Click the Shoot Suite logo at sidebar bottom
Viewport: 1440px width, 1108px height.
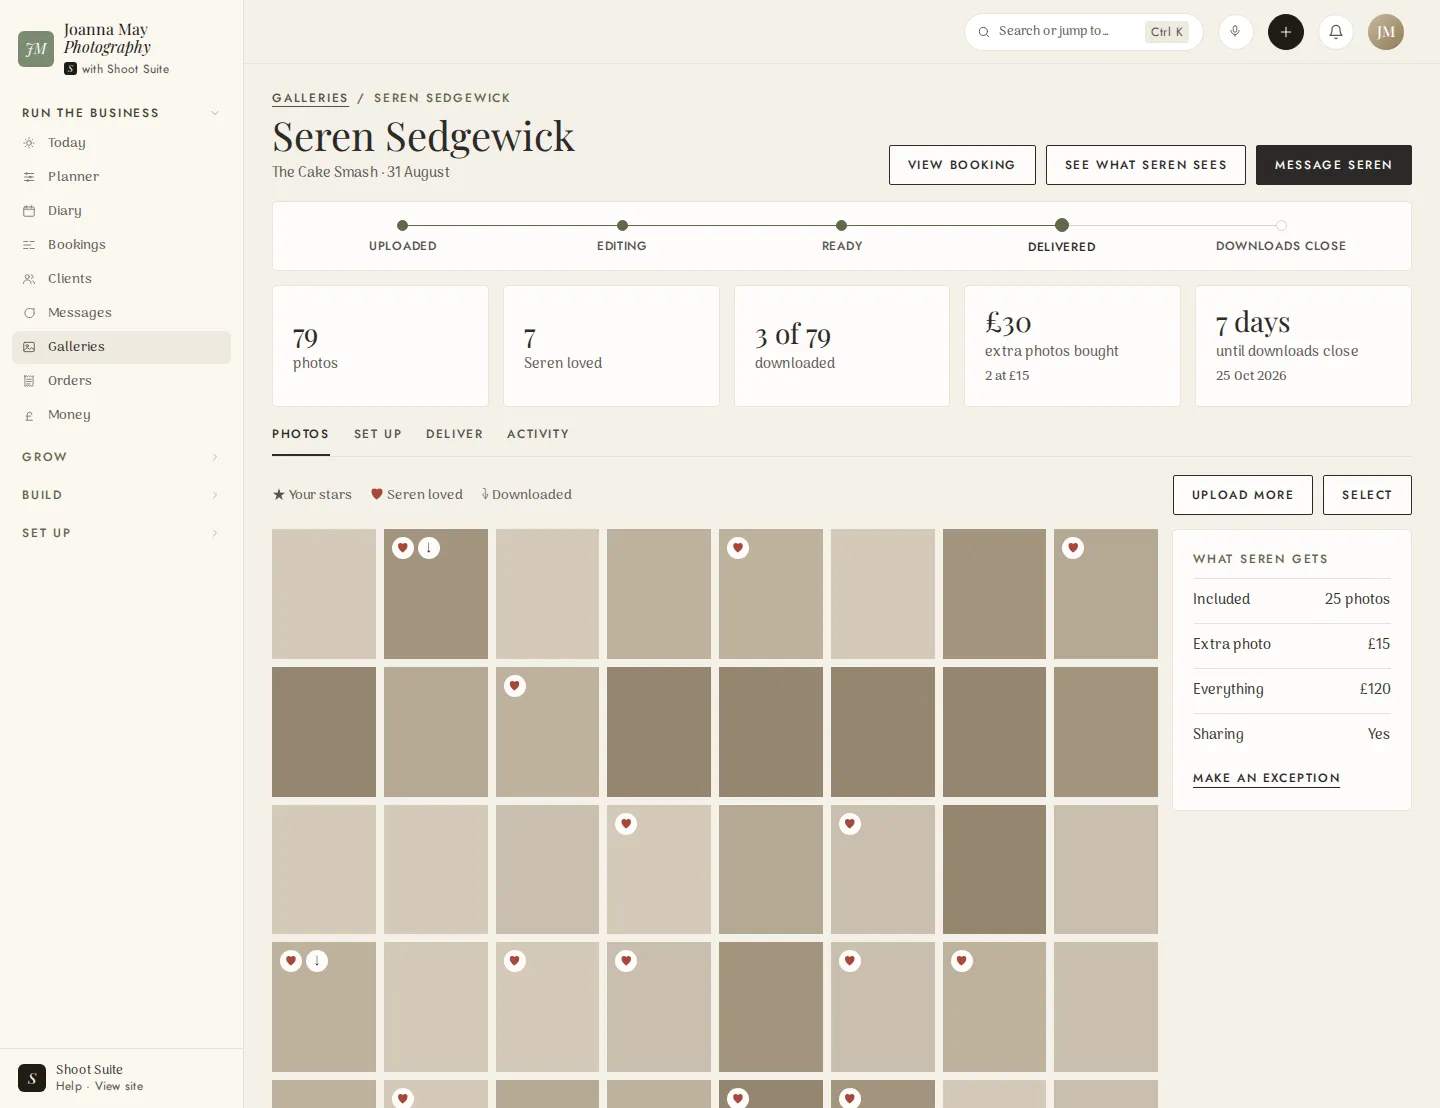coord(32,1078)
